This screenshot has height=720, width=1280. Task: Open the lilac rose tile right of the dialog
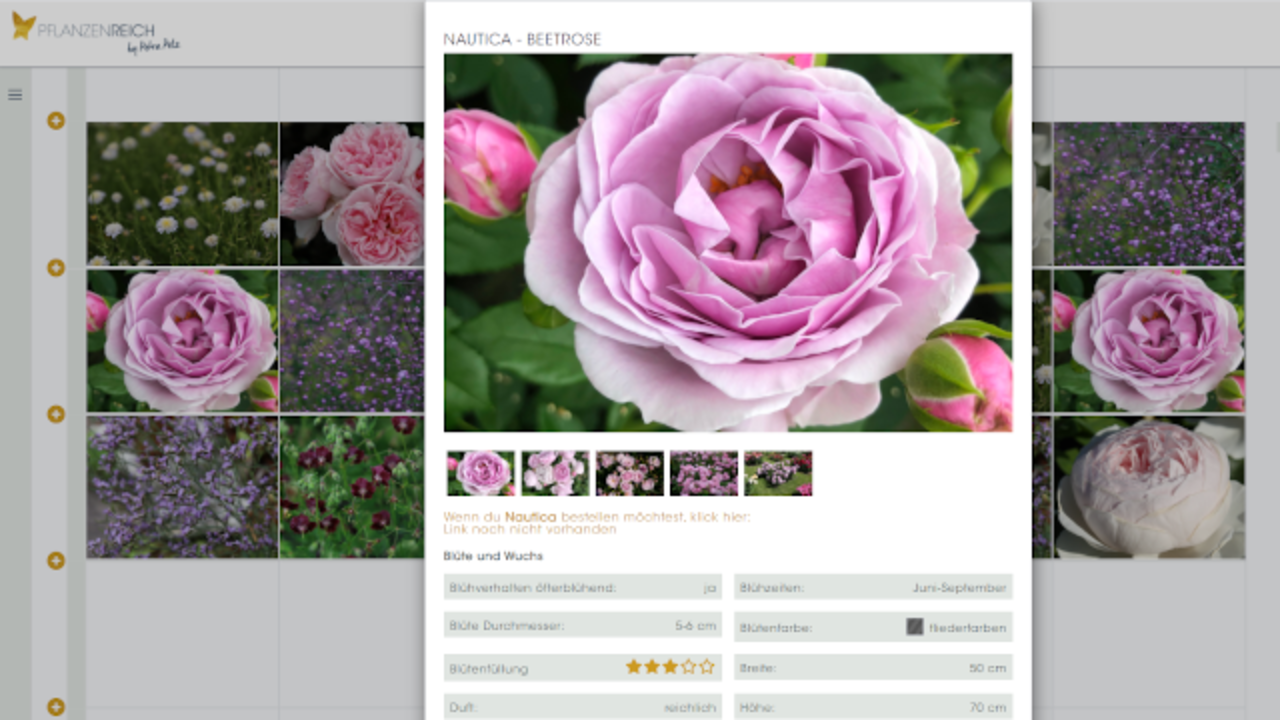(1149, 341)
